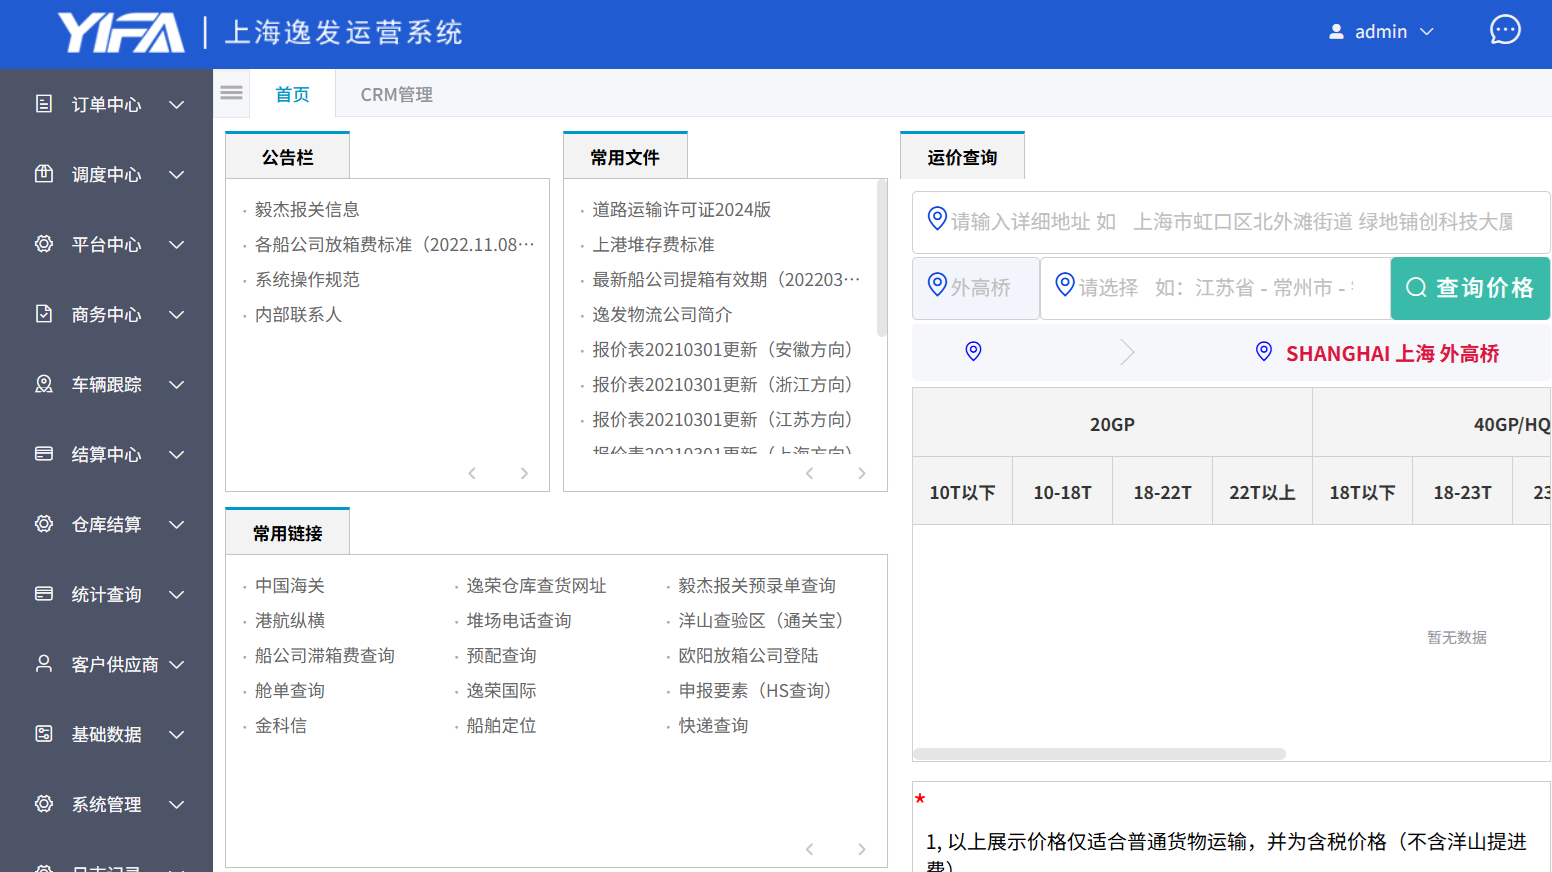The height and width of the screenshot is (872, 1552).
Task: Open the 欧阳放箱公司登陆 link
Action: click(x=748, y=655)
